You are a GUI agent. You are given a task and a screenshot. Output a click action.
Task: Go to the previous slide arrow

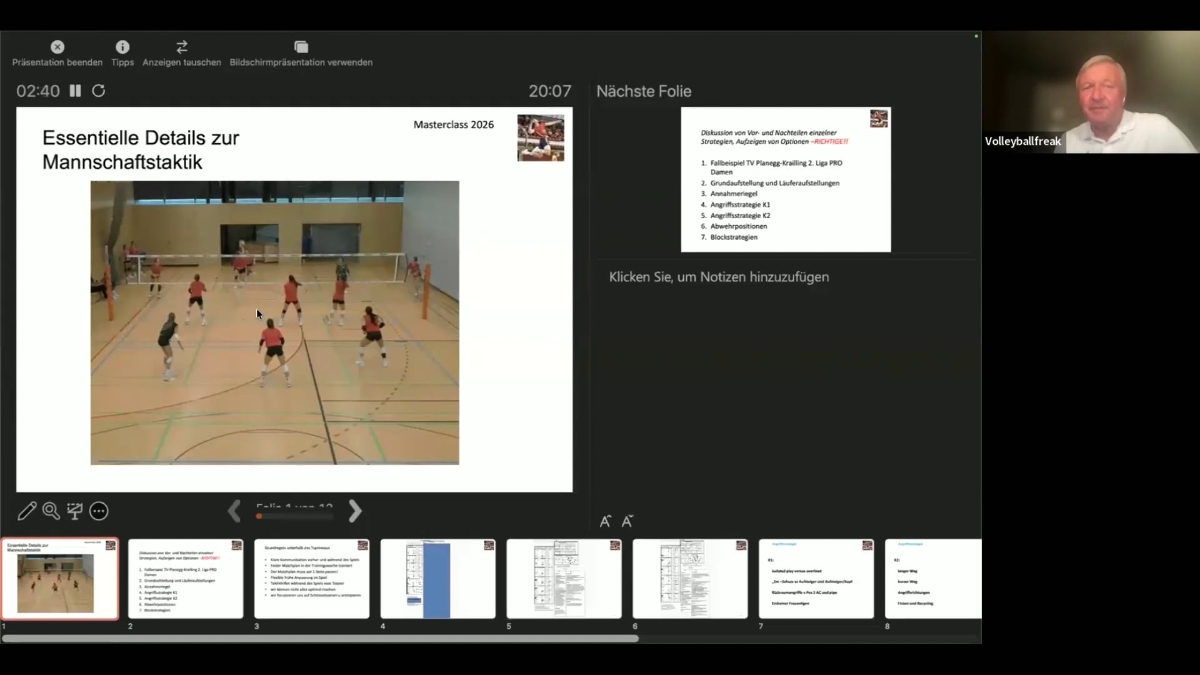coord(234,511)
